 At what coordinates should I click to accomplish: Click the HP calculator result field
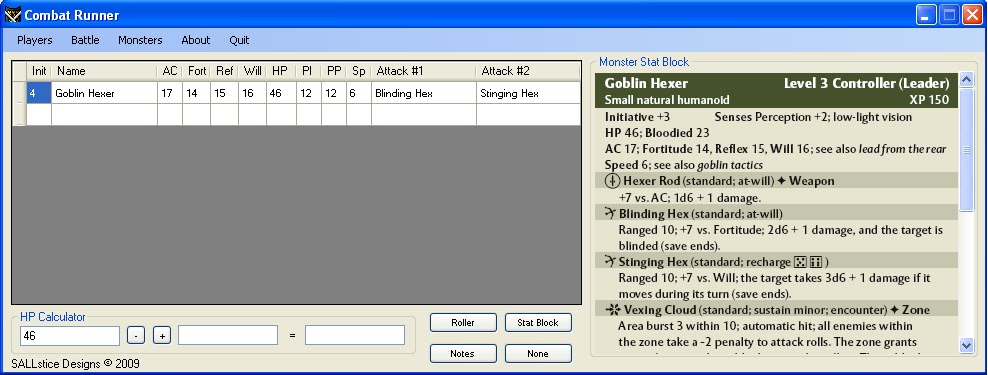[355, 335]
